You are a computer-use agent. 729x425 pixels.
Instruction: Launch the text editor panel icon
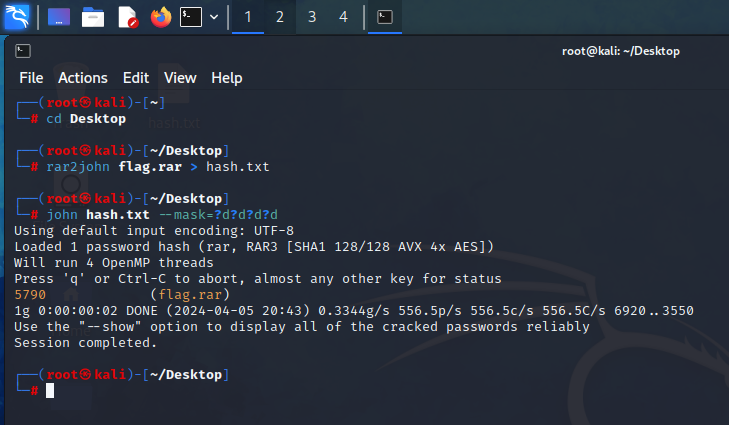pyautogui.click(x=127, y=17)
